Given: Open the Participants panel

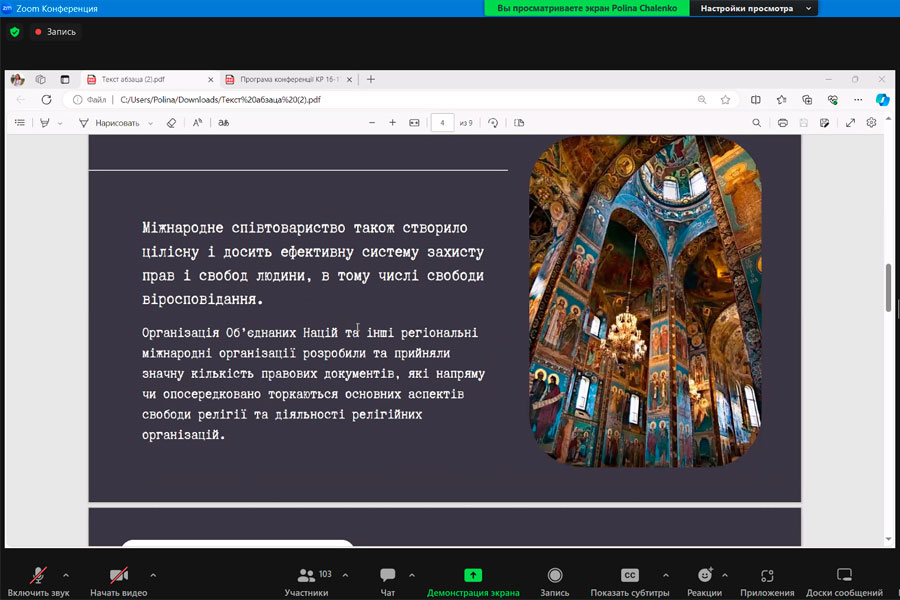Looking at the screenshot, I should (x=307, y=576).
